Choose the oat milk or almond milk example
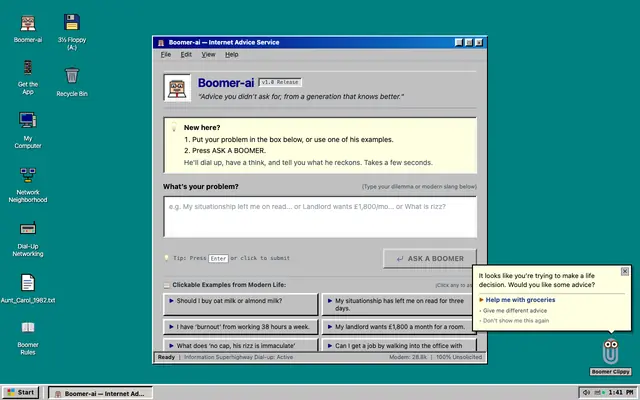This screenshot has width=640, height=400. tap(240, 304)
